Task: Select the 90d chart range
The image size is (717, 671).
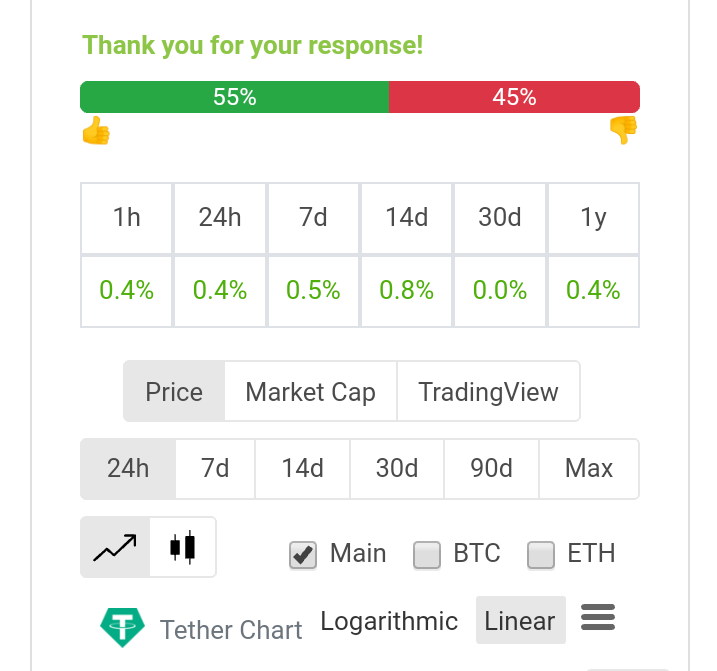Action: [x=492, y=469]
